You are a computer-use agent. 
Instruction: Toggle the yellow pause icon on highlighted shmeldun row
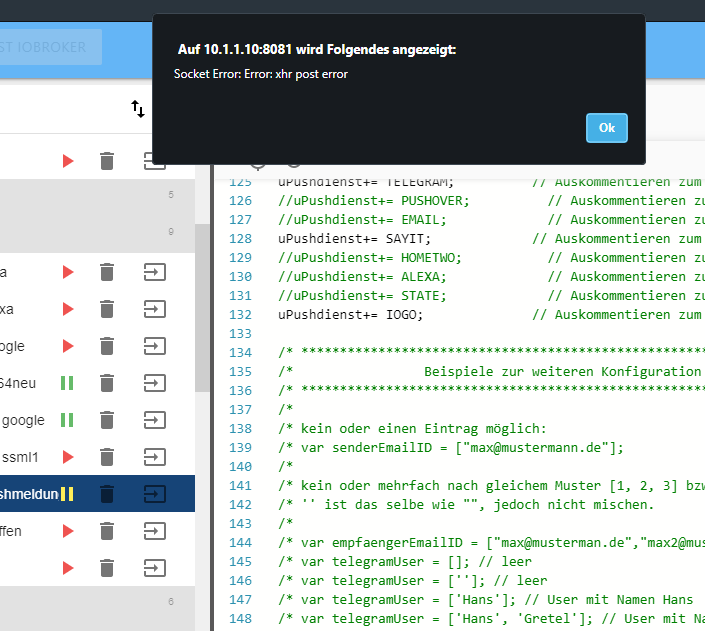[68, 494]
